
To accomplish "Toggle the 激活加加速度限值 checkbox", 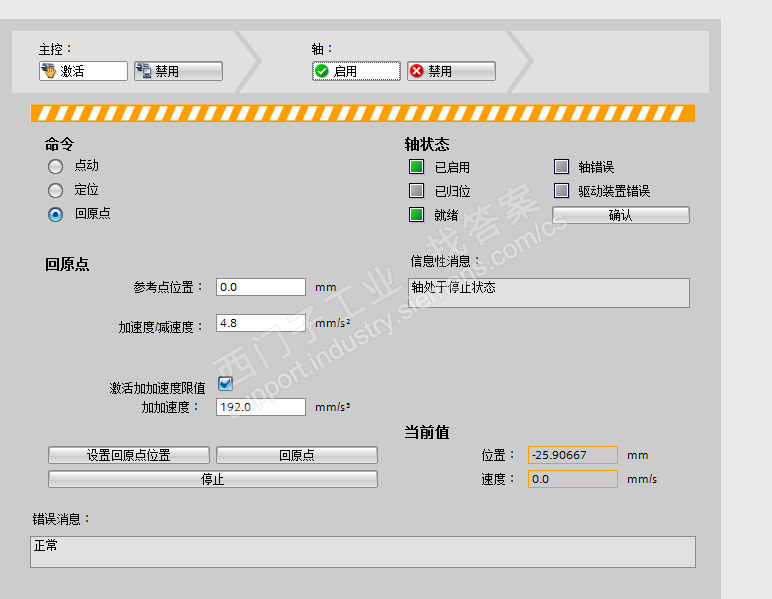I will [x=225, y=383].
